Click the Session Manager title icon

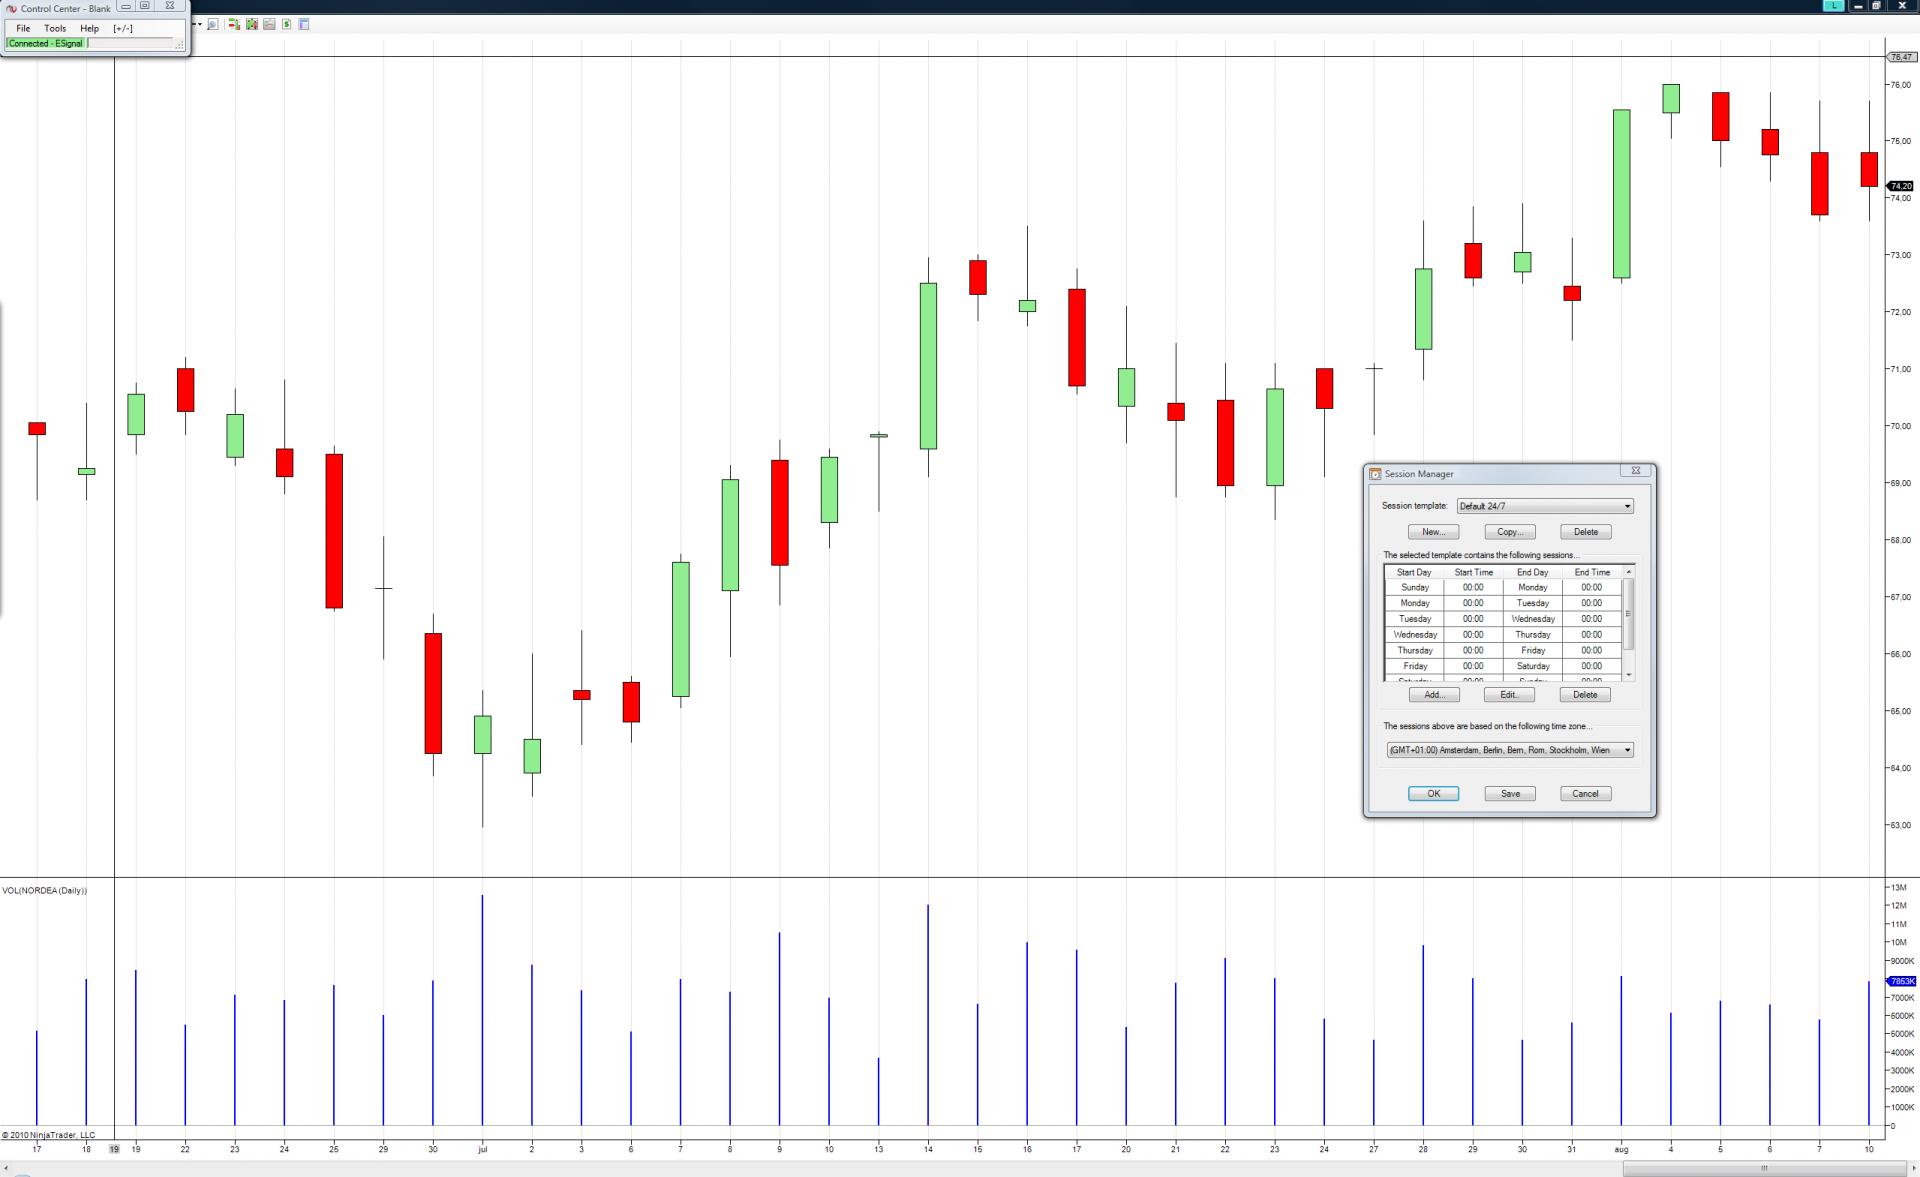(1375, 474)
